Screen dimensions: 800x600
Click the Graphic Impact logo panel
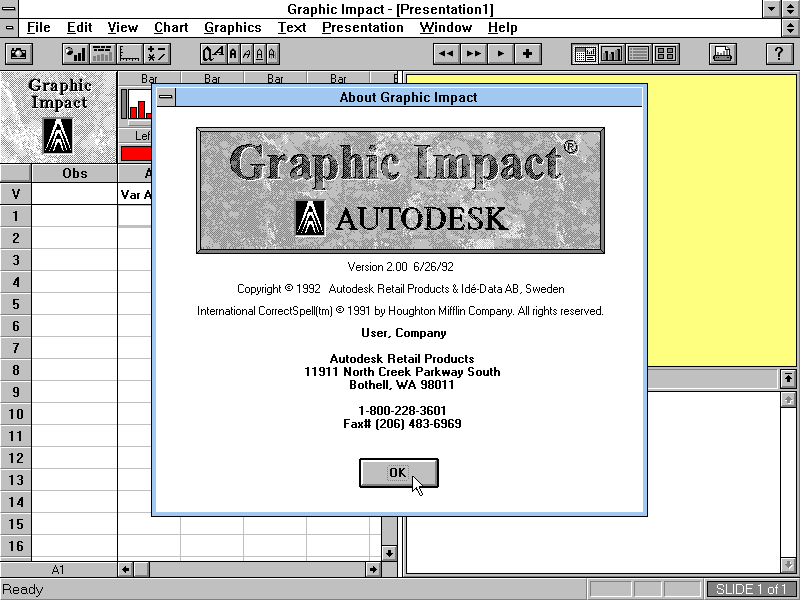[x=59, y=117]
